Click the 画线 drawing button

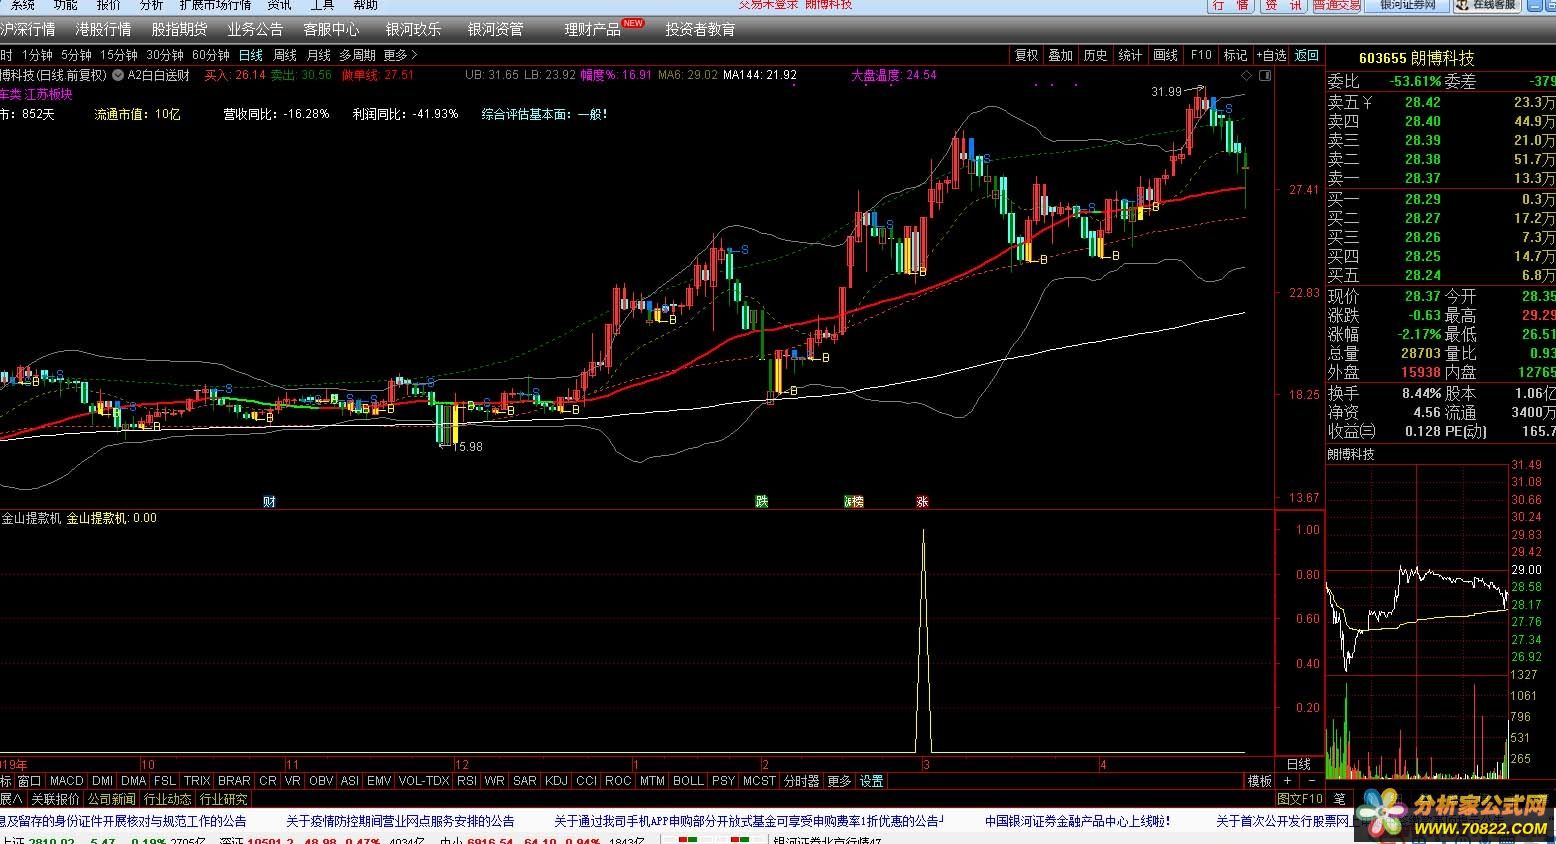(x=1165, y=55)
